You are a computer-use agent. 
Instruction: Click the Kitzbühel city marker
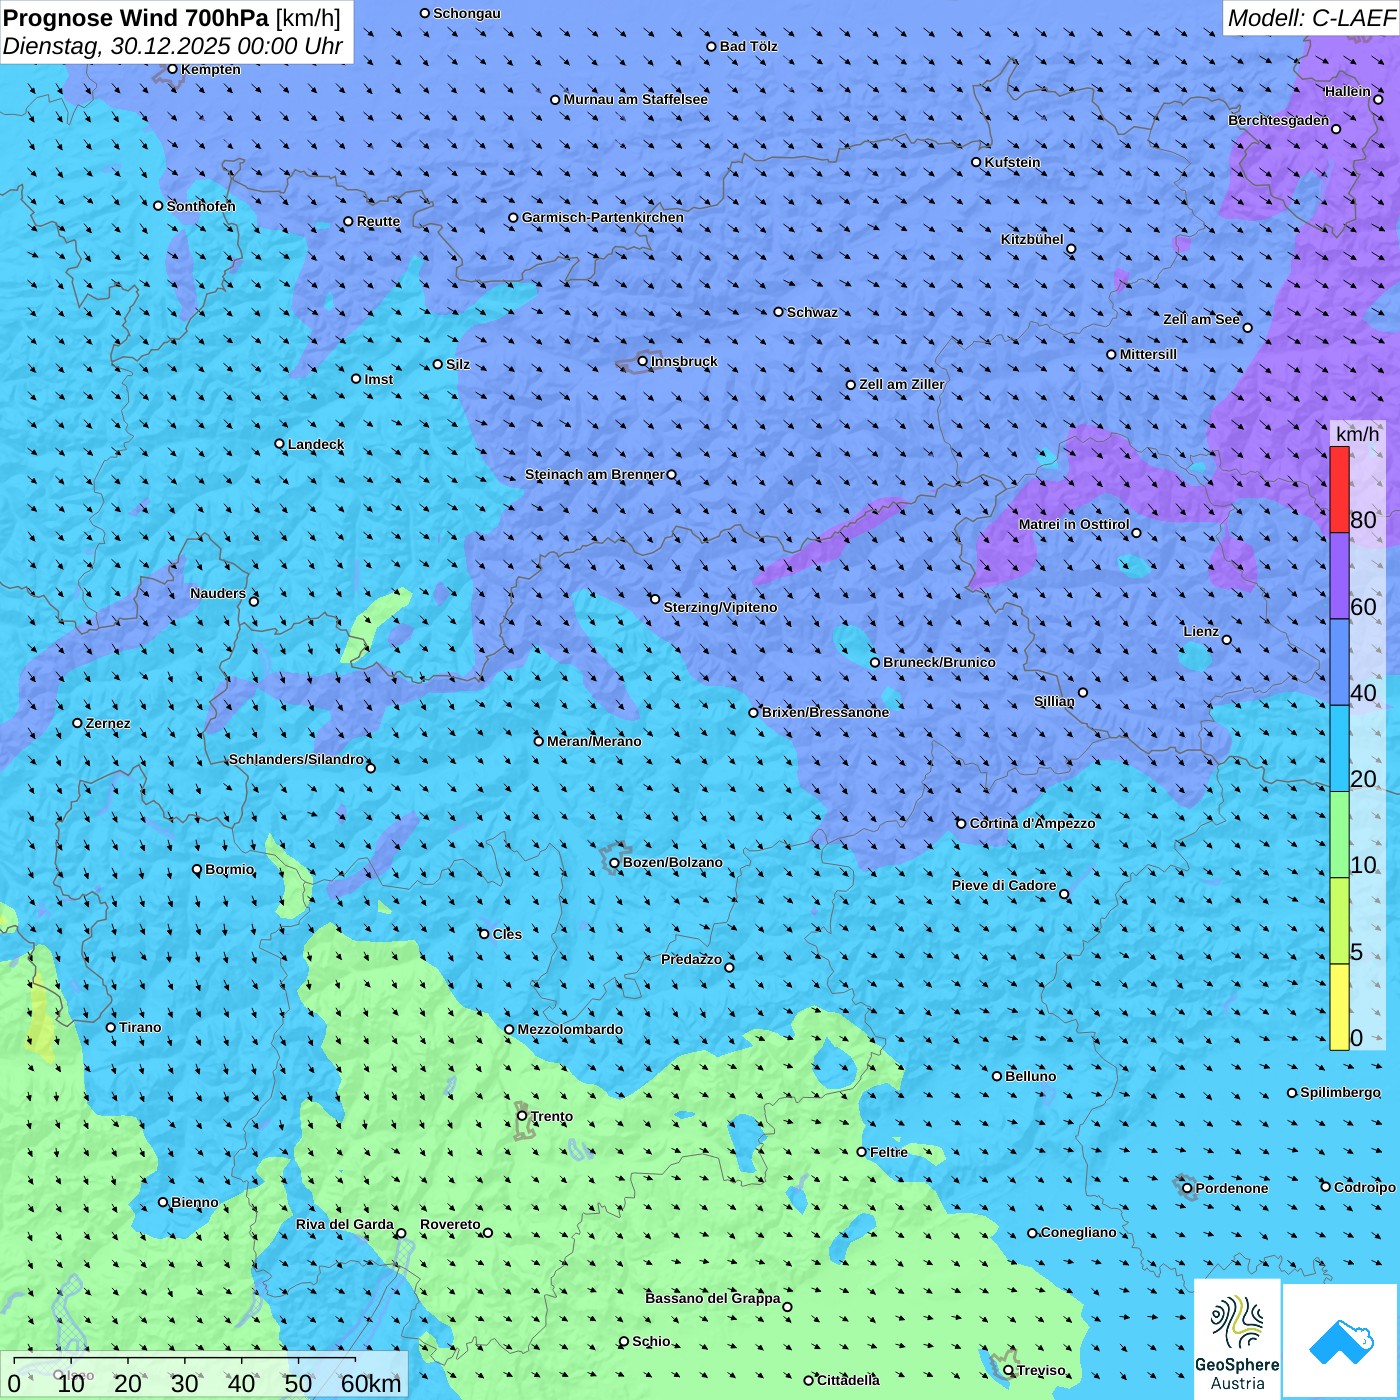coord(1071,249)
